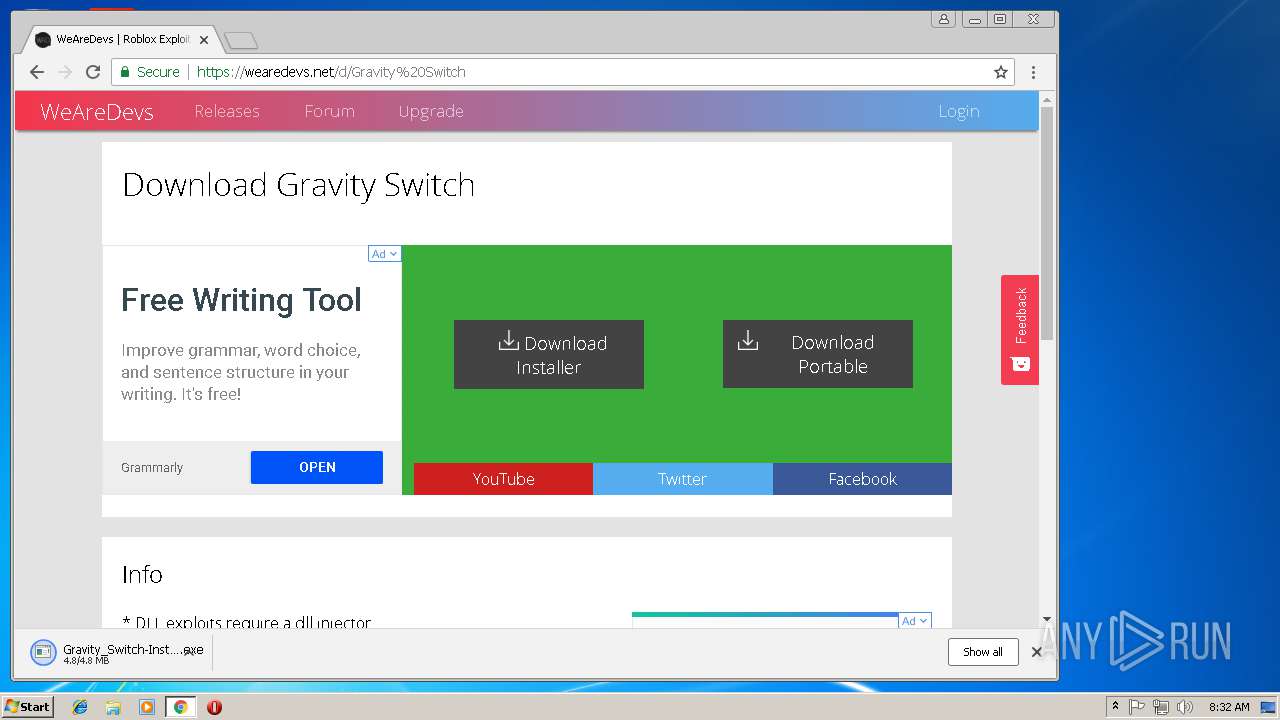Click the blue OPEN button in Grammarly ad

pyautogui.click(x=317, y=467)
